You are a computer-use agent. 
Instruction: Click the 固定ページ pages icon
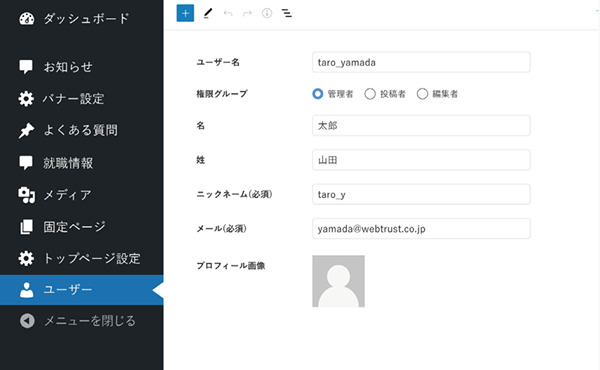[x=26, y=227]
